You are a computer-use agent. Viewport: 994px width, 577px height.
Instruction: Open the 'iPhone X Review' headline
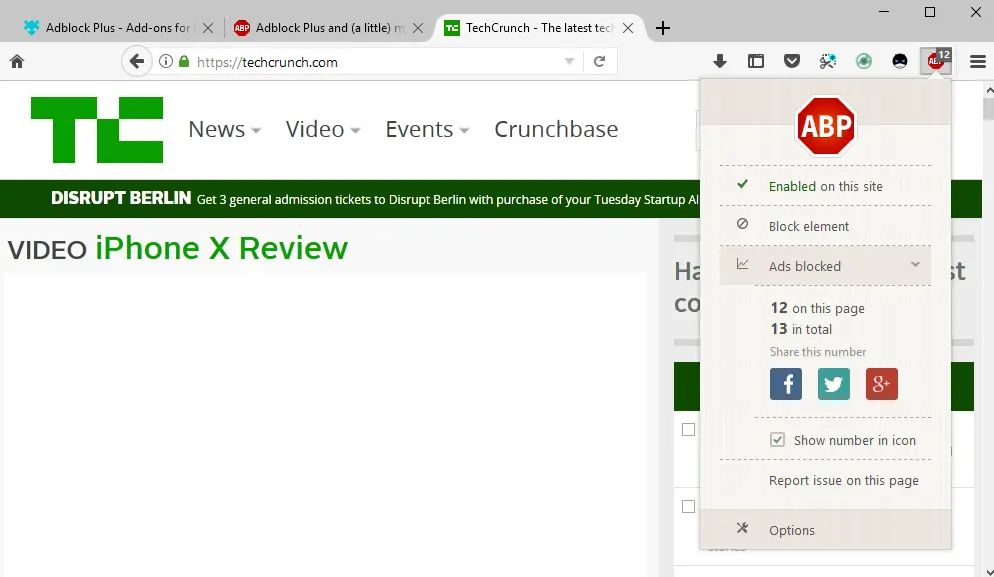[221, 248]
